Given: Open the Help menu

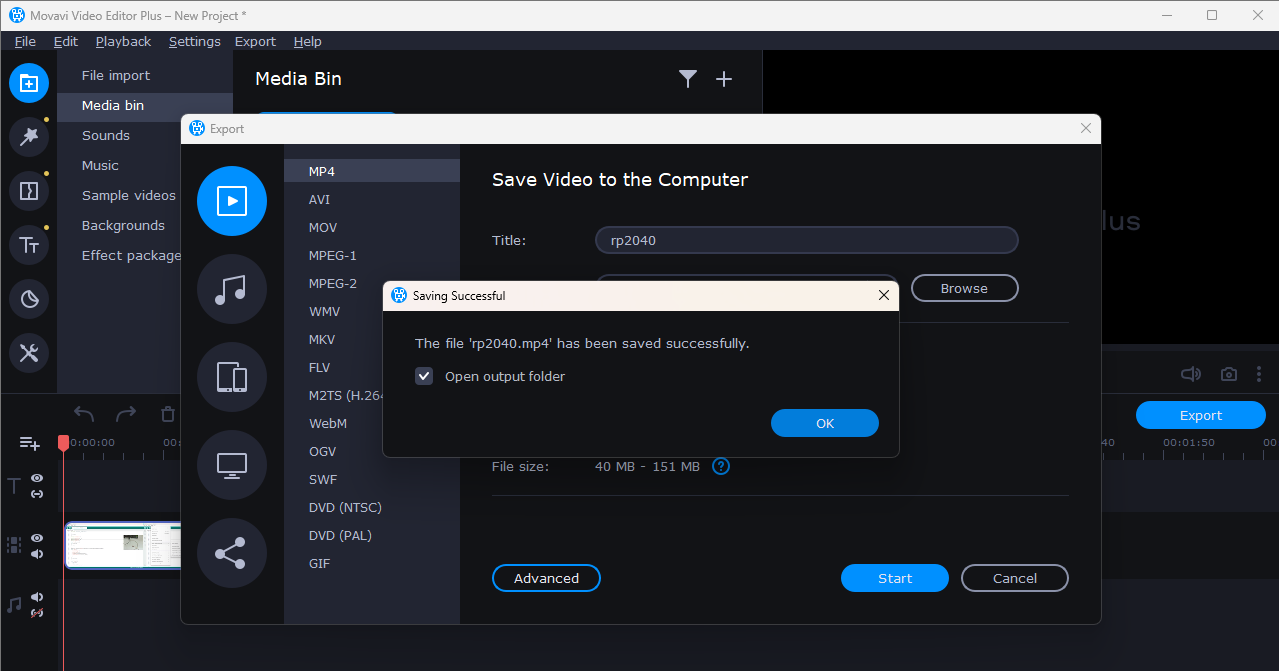Looking at the screenshot, I should [x=308, y=41].
